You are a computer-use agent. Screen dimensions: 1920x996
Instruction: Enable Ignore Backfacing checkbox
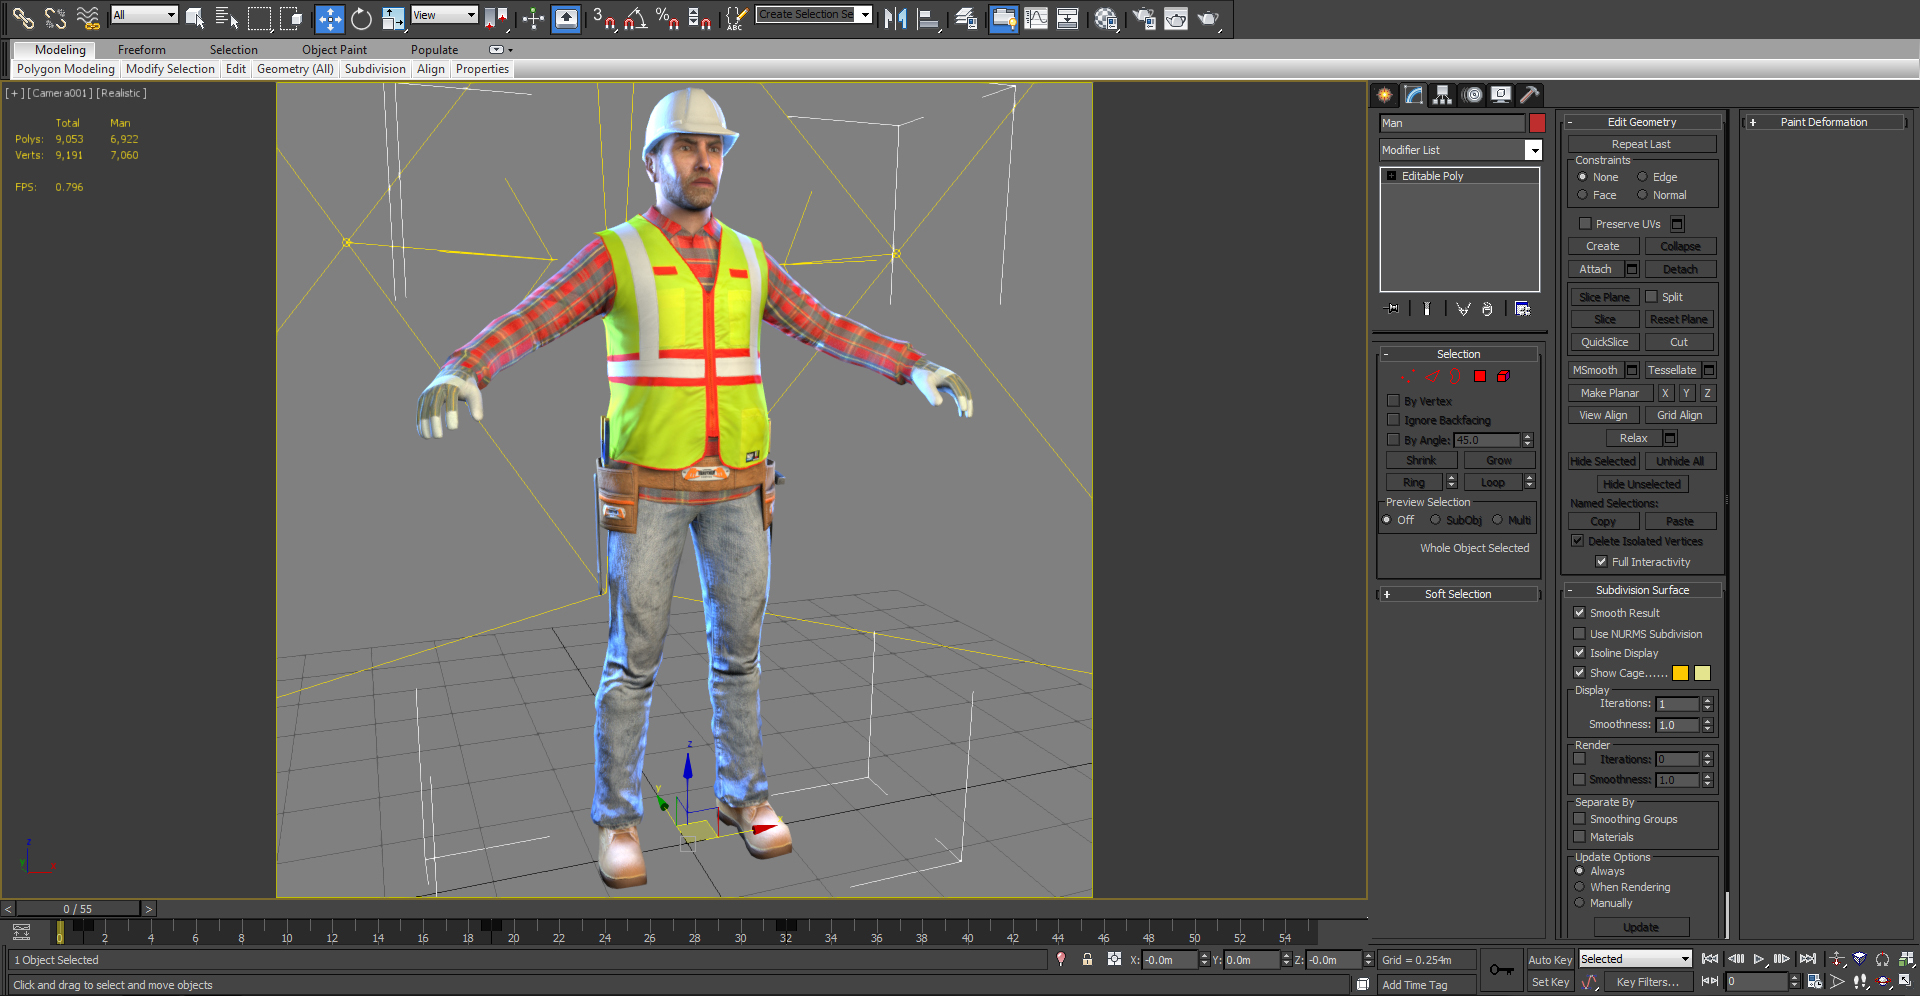(1393, 420)
